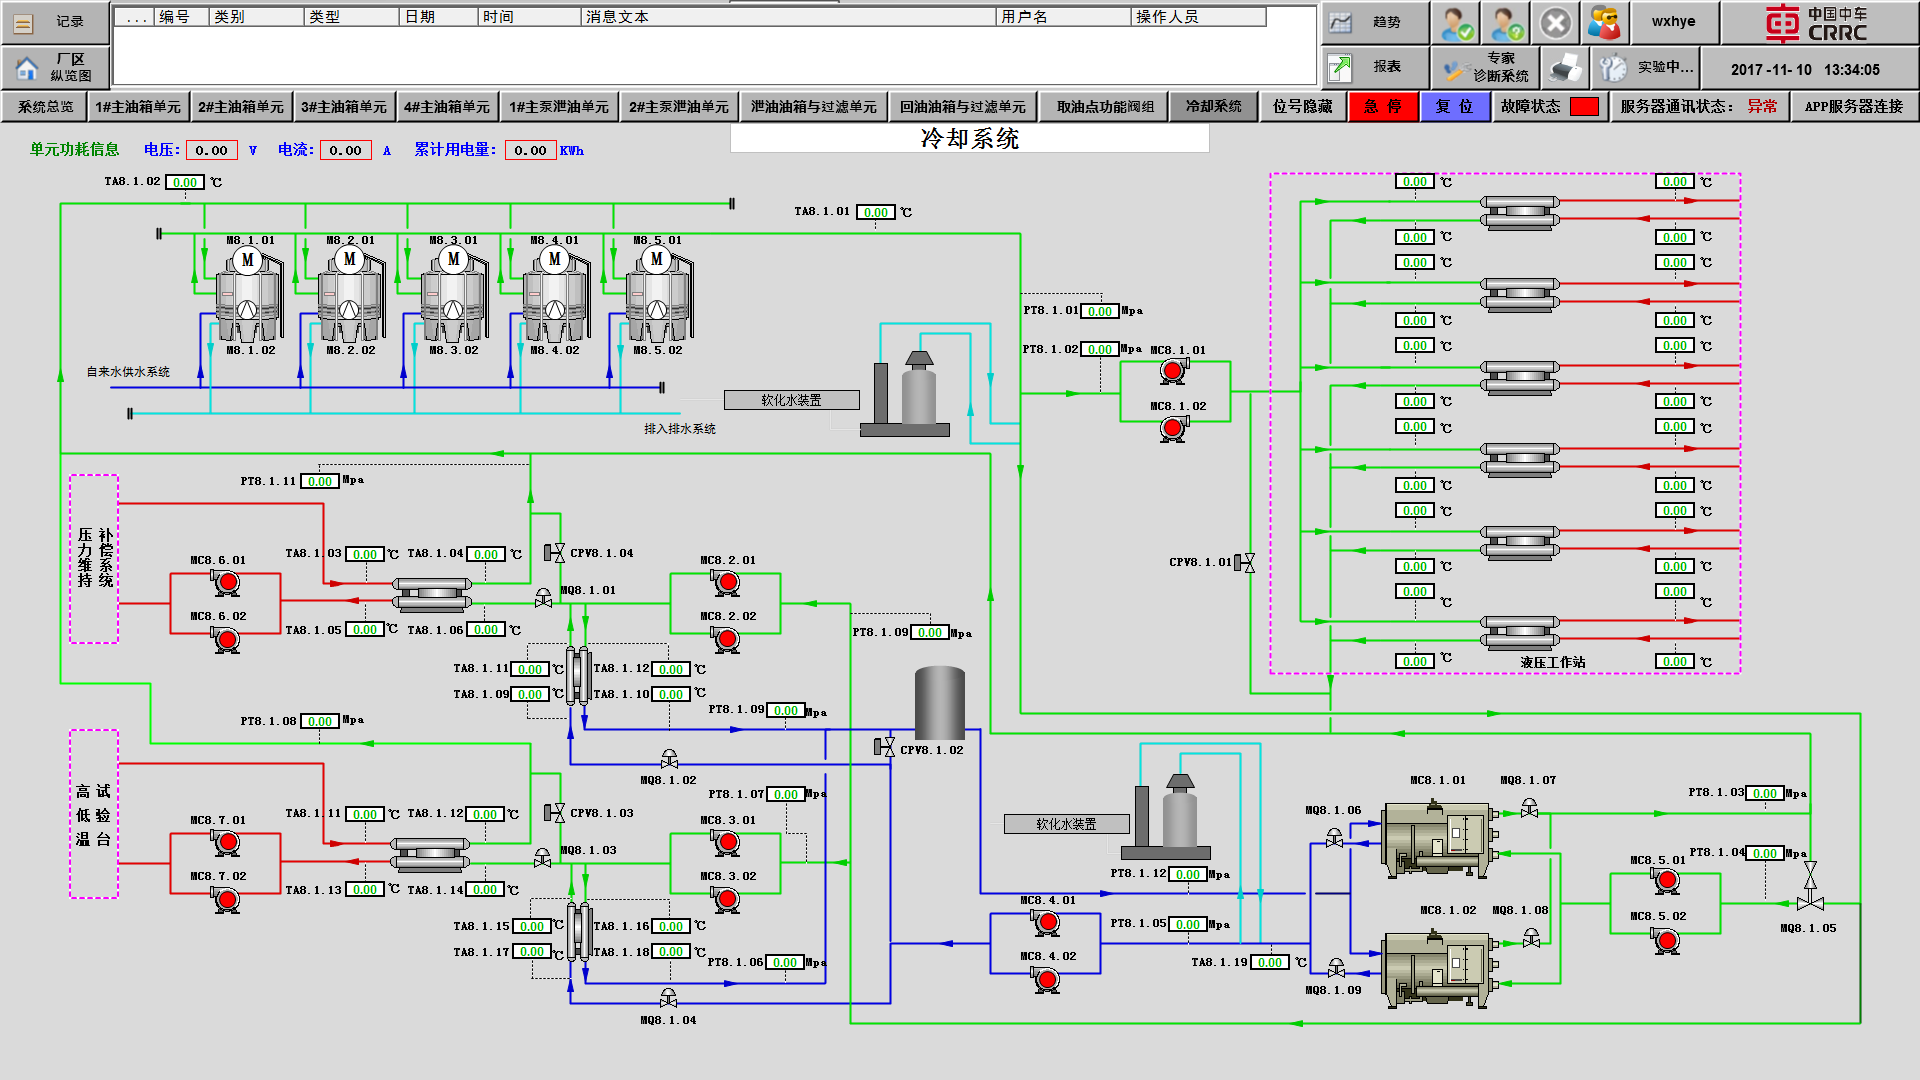Screen dimensions: 1920x1080
Task: Click the 故障状态 fault status button
Action: pyautogui.click(x=1549, y=107)
